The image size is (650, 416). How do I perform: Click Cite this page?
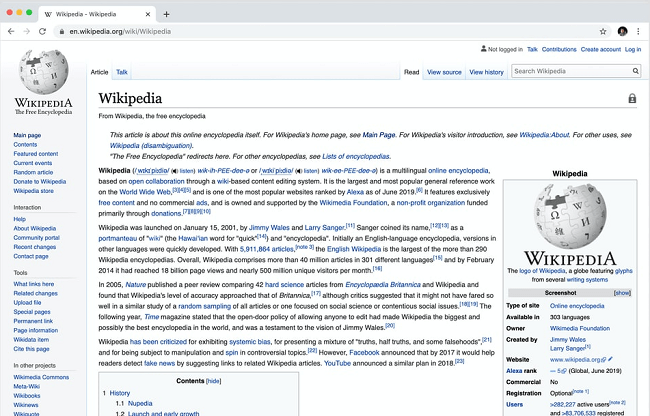(x=32, y=349)
